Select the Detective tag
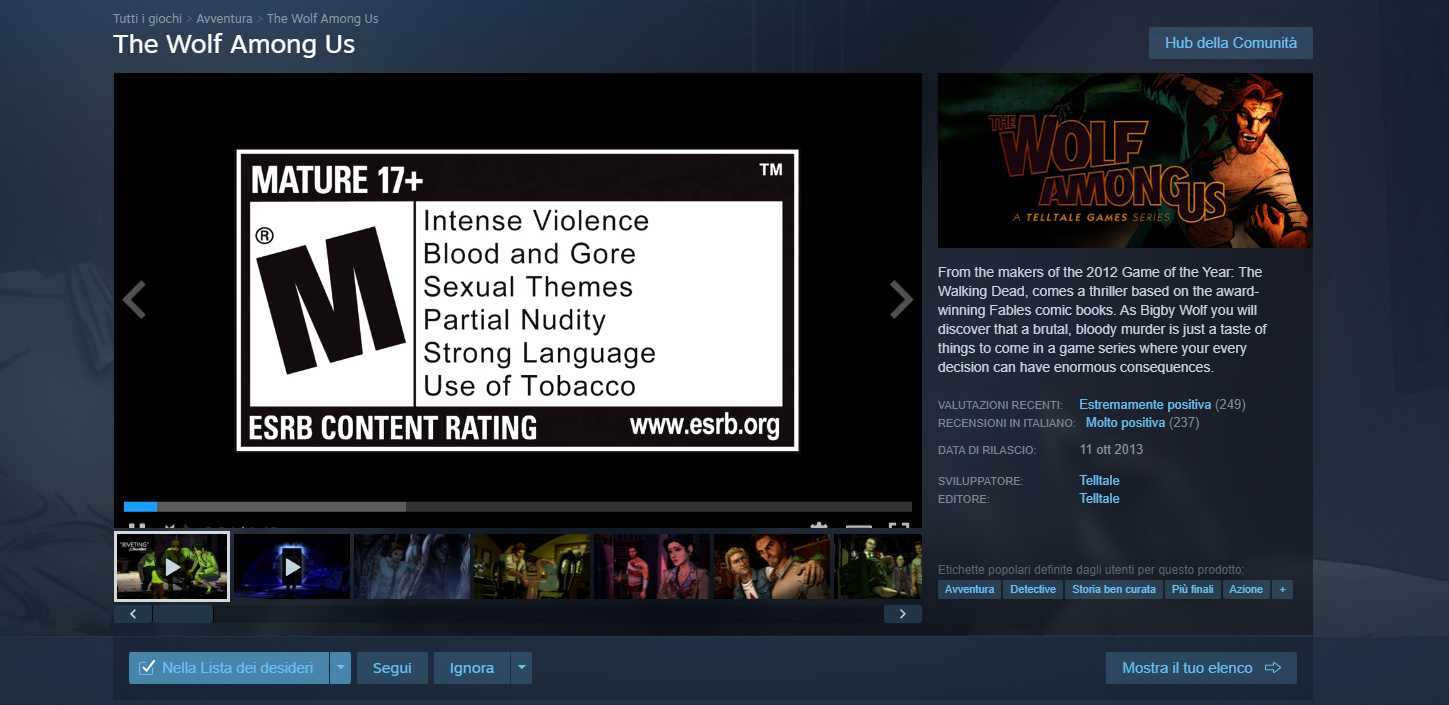The image size is (1449, 705). point(1033,590)
